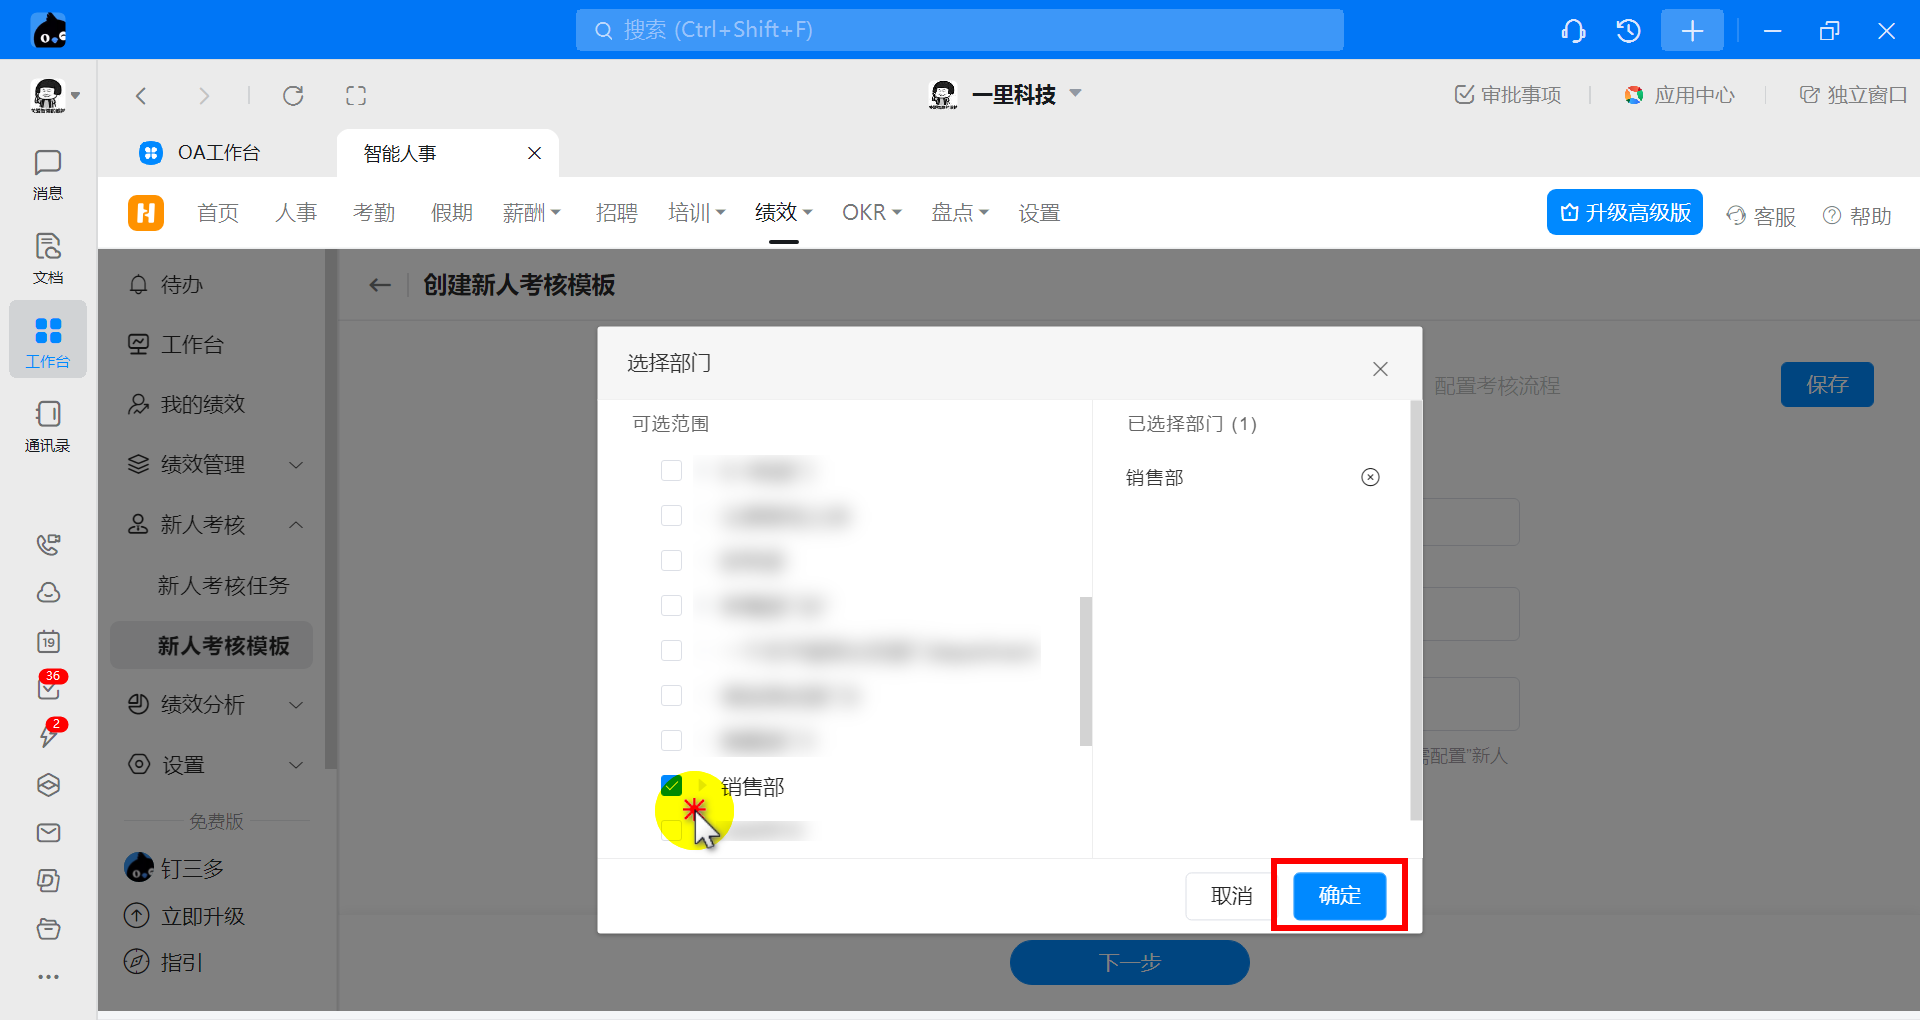
Task: Click the calendar icon in left sidebar
Action: 48,642
